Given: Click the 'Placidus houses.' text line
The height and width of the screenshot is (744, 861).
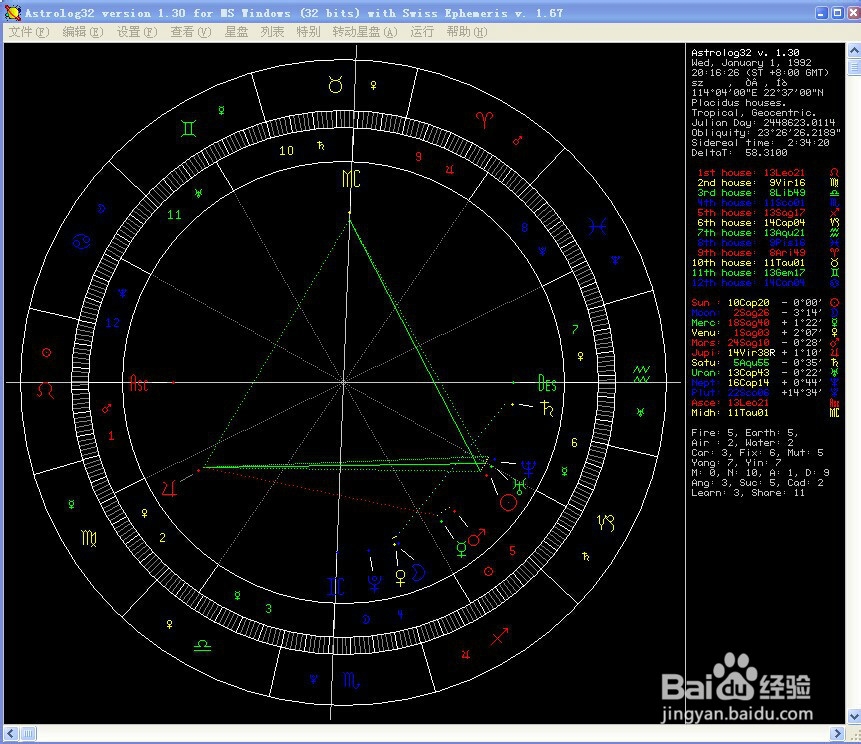Looking at the screenshot, I should click(738, 103).
